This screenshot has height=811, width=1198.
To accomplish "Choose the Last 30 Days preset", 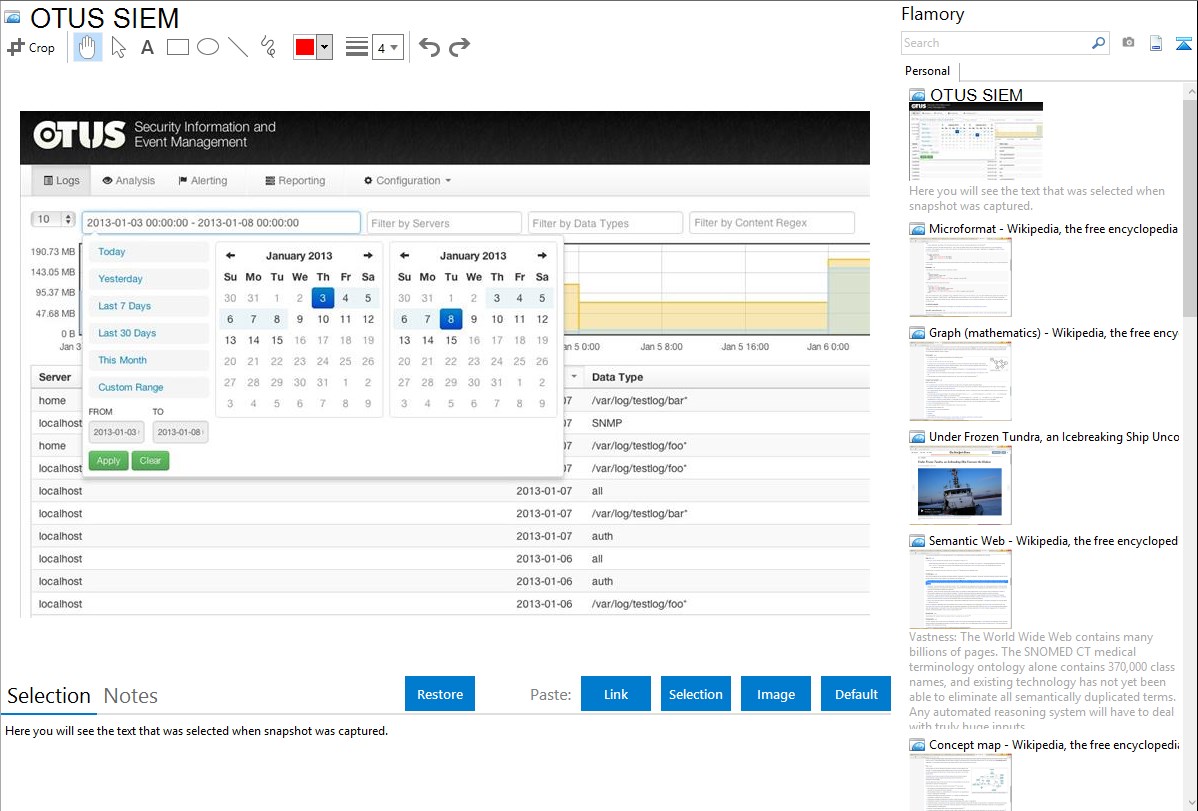I will click(149, 333).
